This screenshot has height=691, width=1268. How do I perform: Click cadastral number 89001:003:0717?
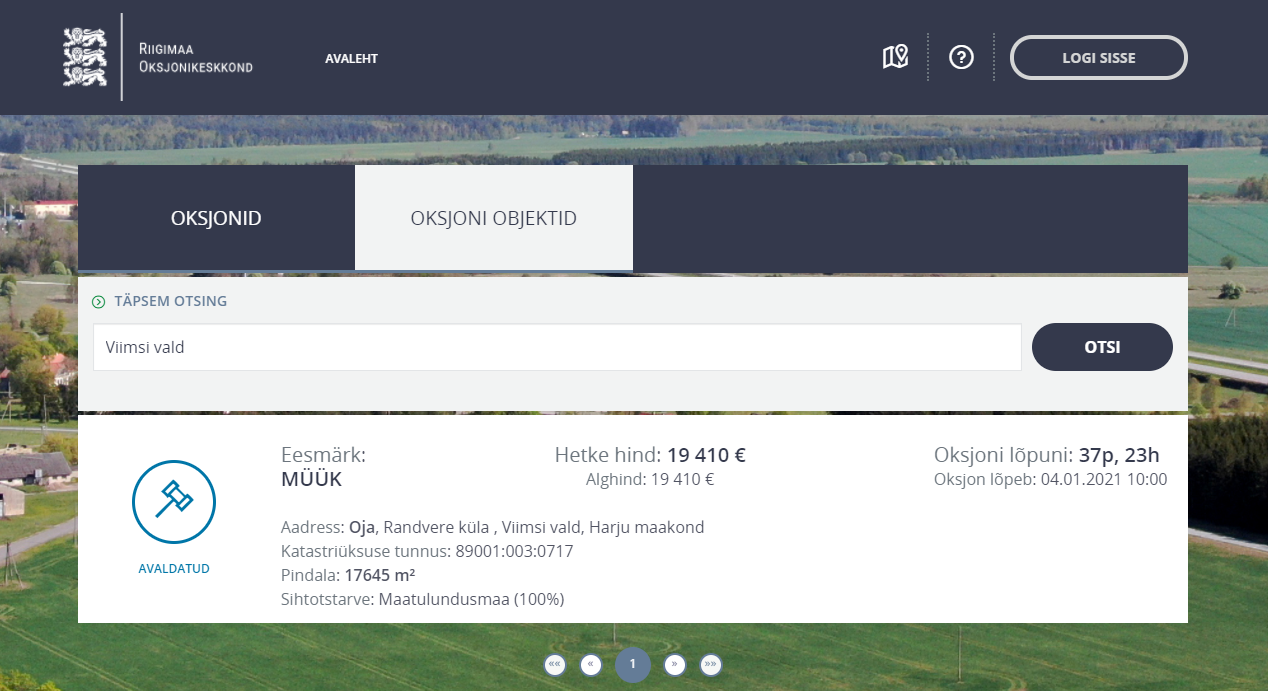tap(514, 551)
